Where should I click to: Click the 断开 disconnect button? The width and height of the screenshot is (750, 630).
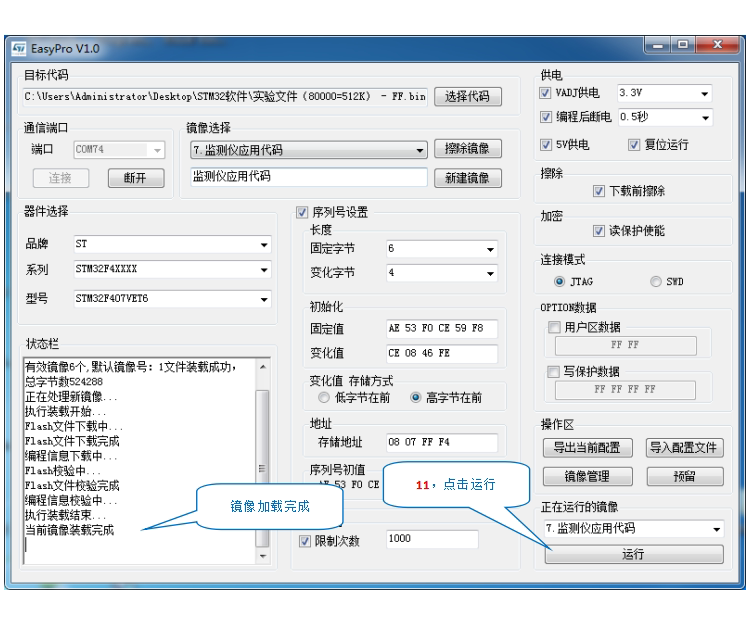(x=136, y=178)
